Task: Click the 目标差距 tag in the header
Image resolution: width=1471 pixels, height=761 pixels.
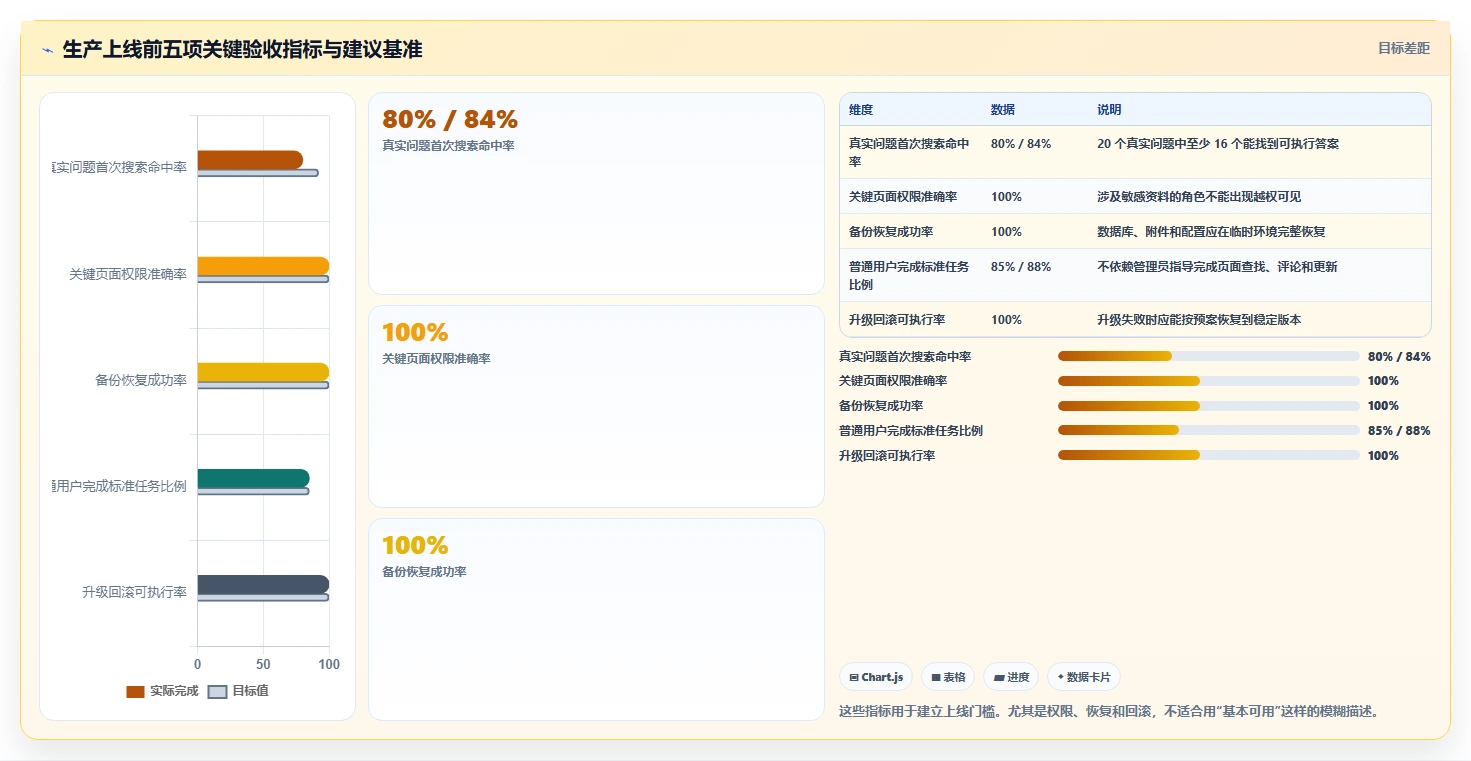Action: tap(1404, 48)
